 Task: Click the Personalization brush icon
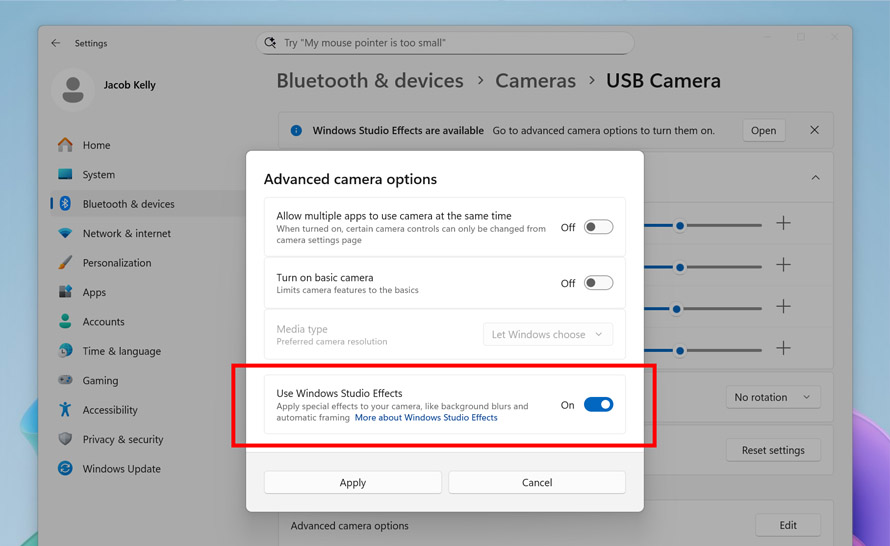[65, 263]
